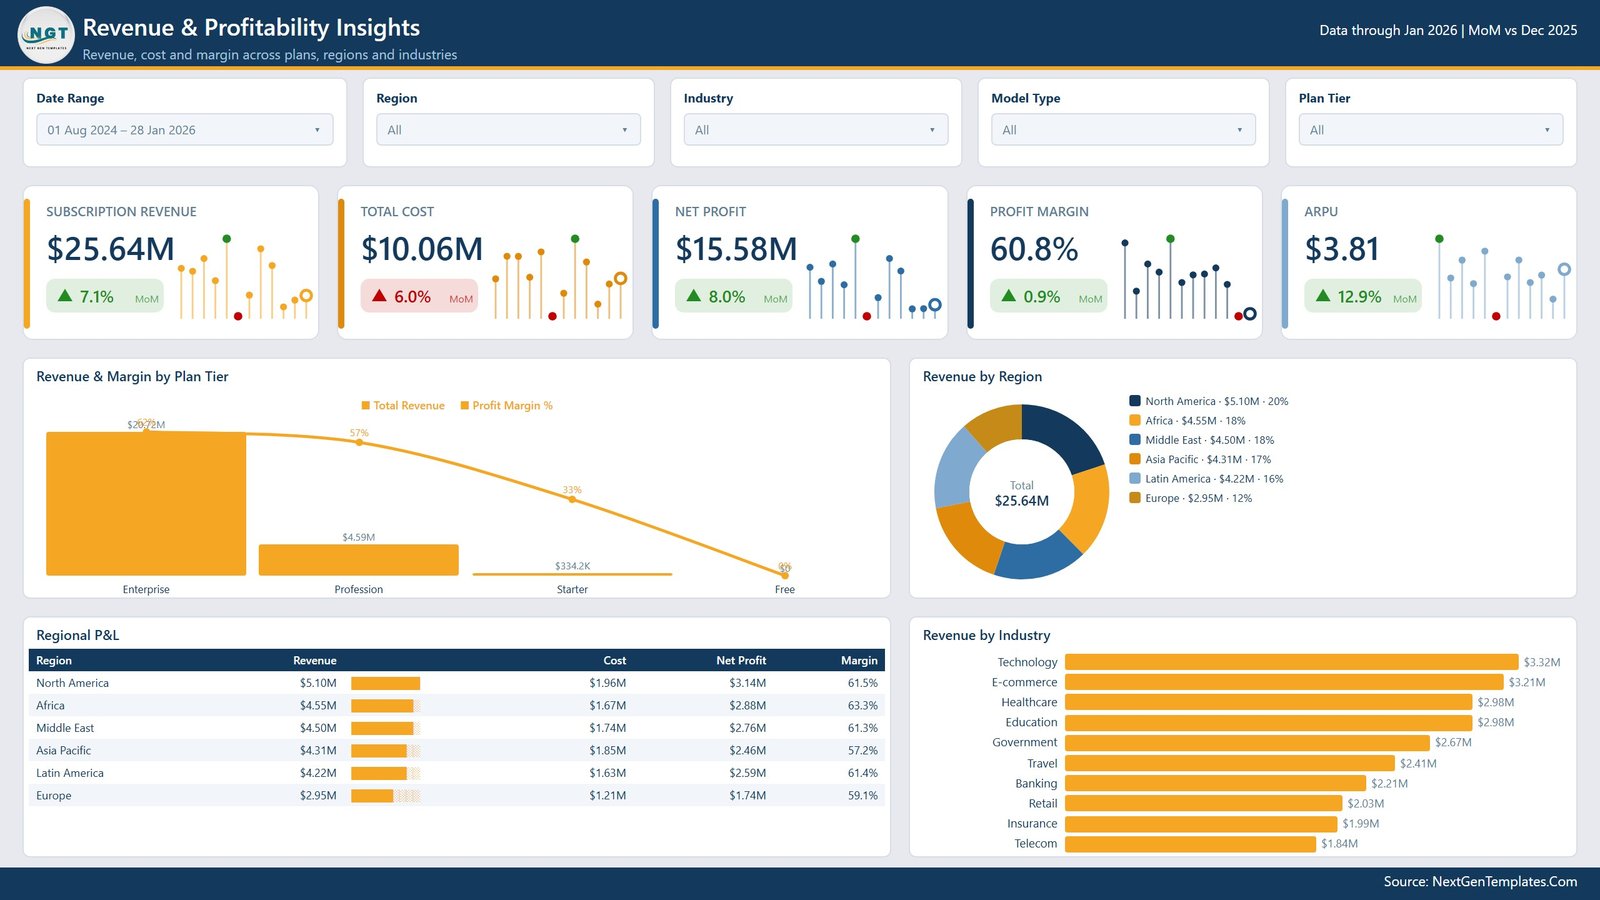
Task: Click the 57% margin point on the line
Action: tap(359, 442)
